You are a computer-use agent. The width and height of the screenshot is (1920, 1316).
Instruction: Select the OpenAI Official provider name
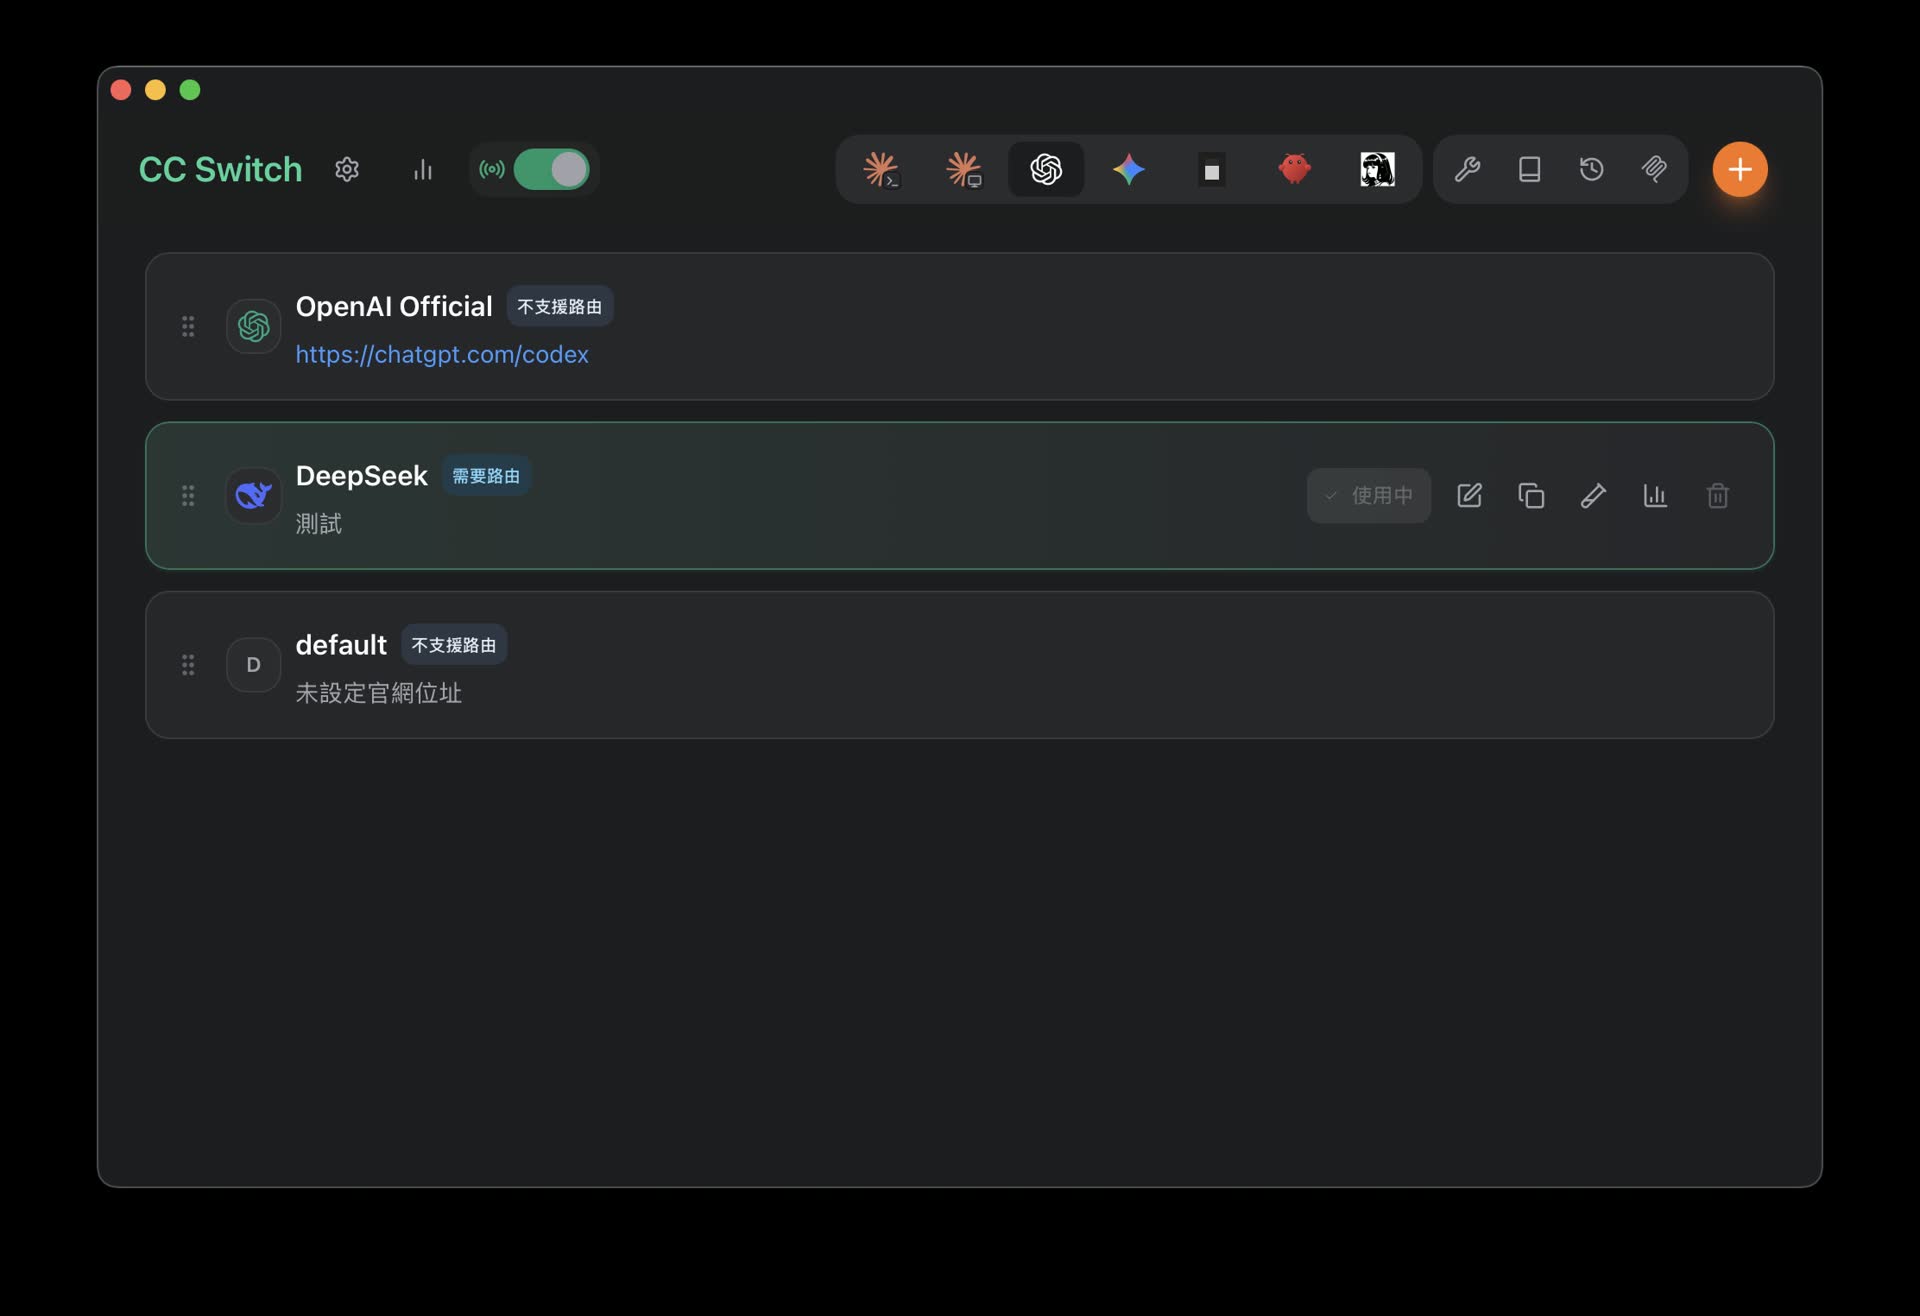(x=394, y=306)
